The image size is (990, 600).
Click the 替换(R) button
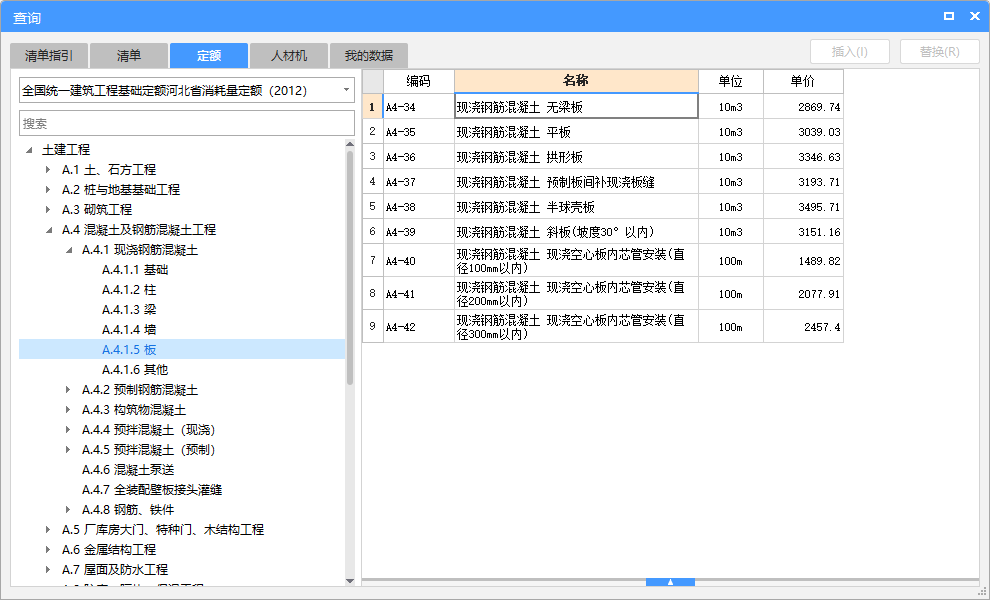click(x=939, y=52)
